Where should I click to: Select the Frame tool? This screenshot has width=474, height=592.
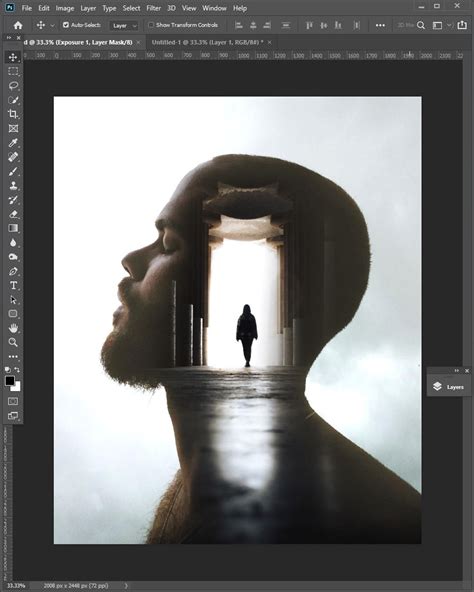click(x=13, y=128)
